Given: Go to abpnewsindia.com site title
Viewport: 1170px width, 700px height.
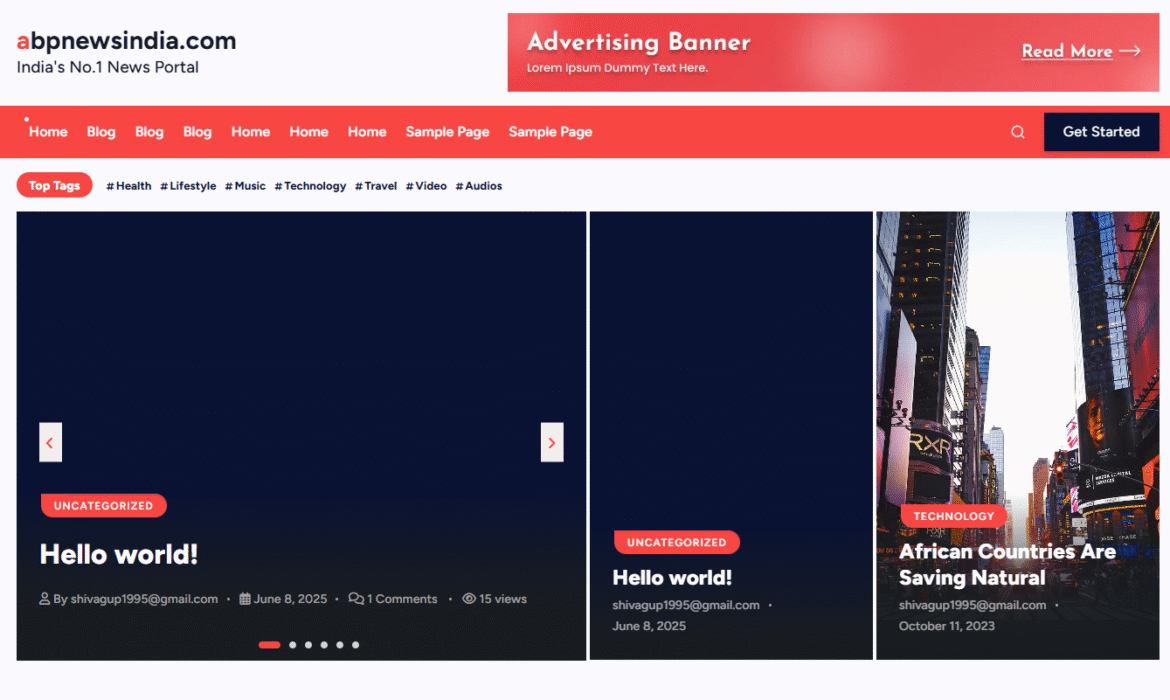Looking at the screenshot, I should [126, 41].
